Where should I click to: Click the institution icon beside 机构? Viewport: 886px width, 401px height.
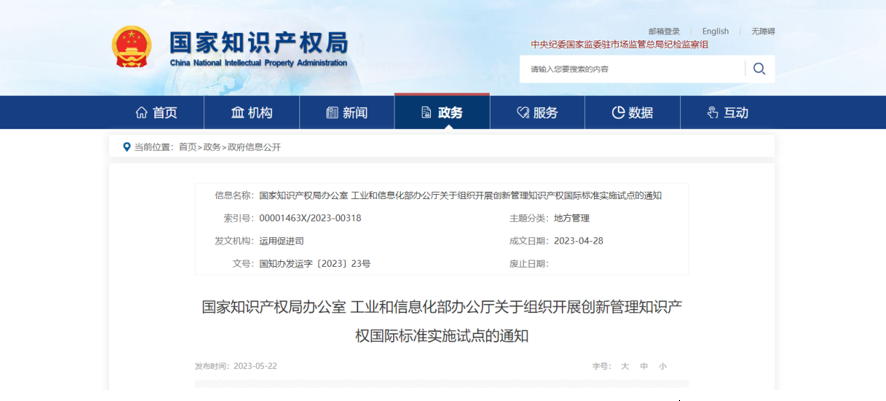(237, 112)
